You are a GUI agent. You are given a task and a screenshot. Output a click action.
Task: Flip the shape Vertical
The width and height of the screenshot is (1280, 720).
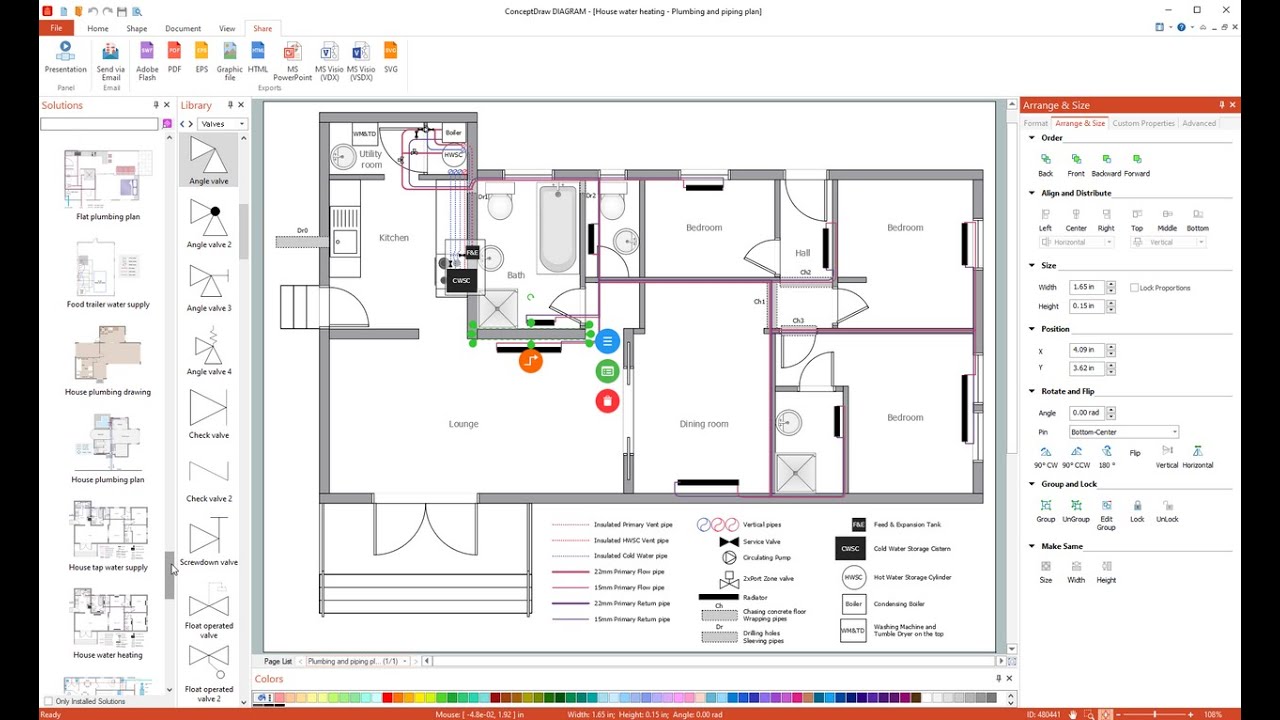(x=1166, y=453)
